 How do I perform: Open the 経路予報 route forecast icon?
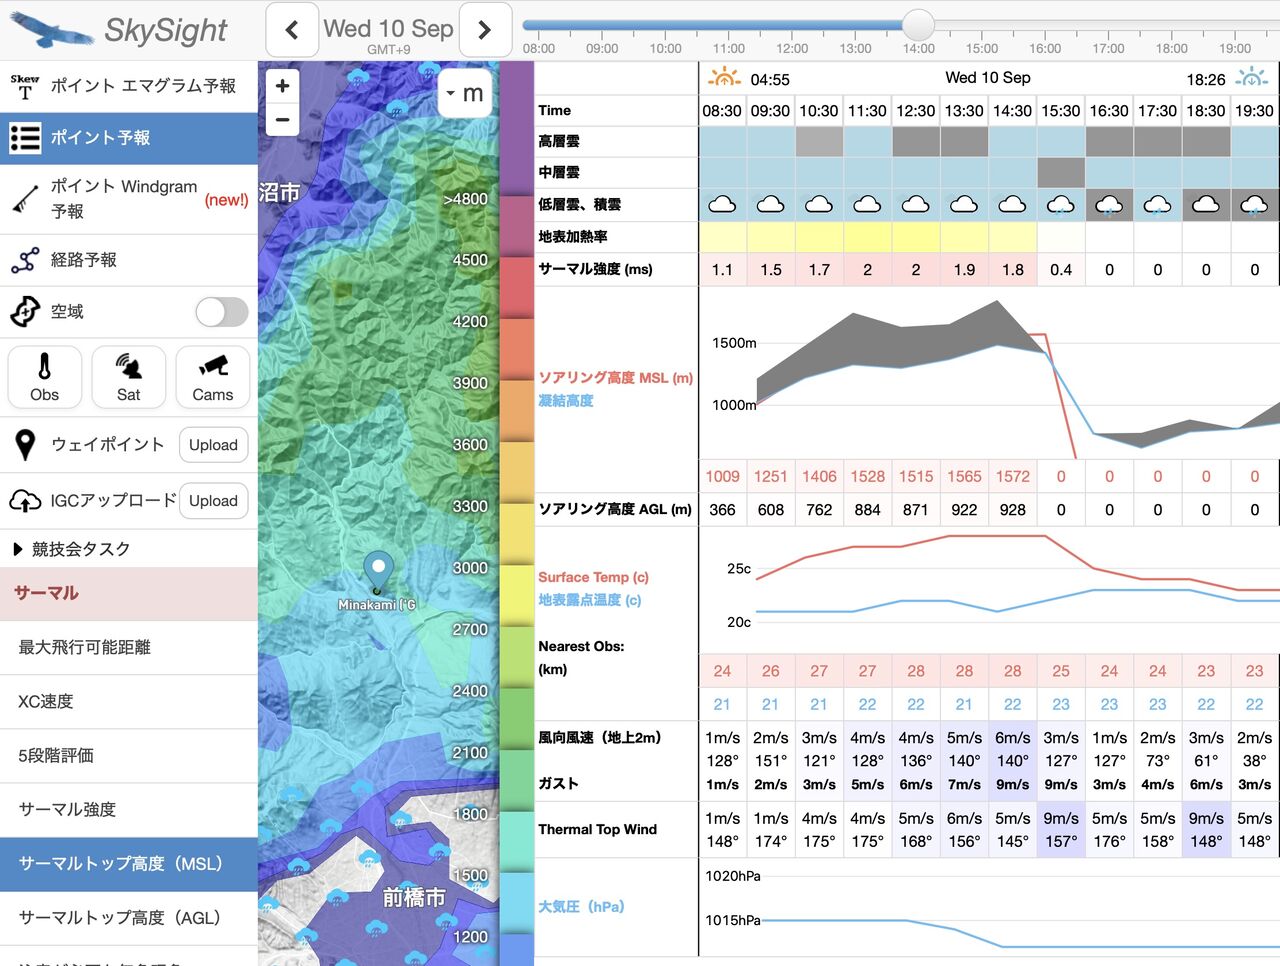[x=25, y=260]
